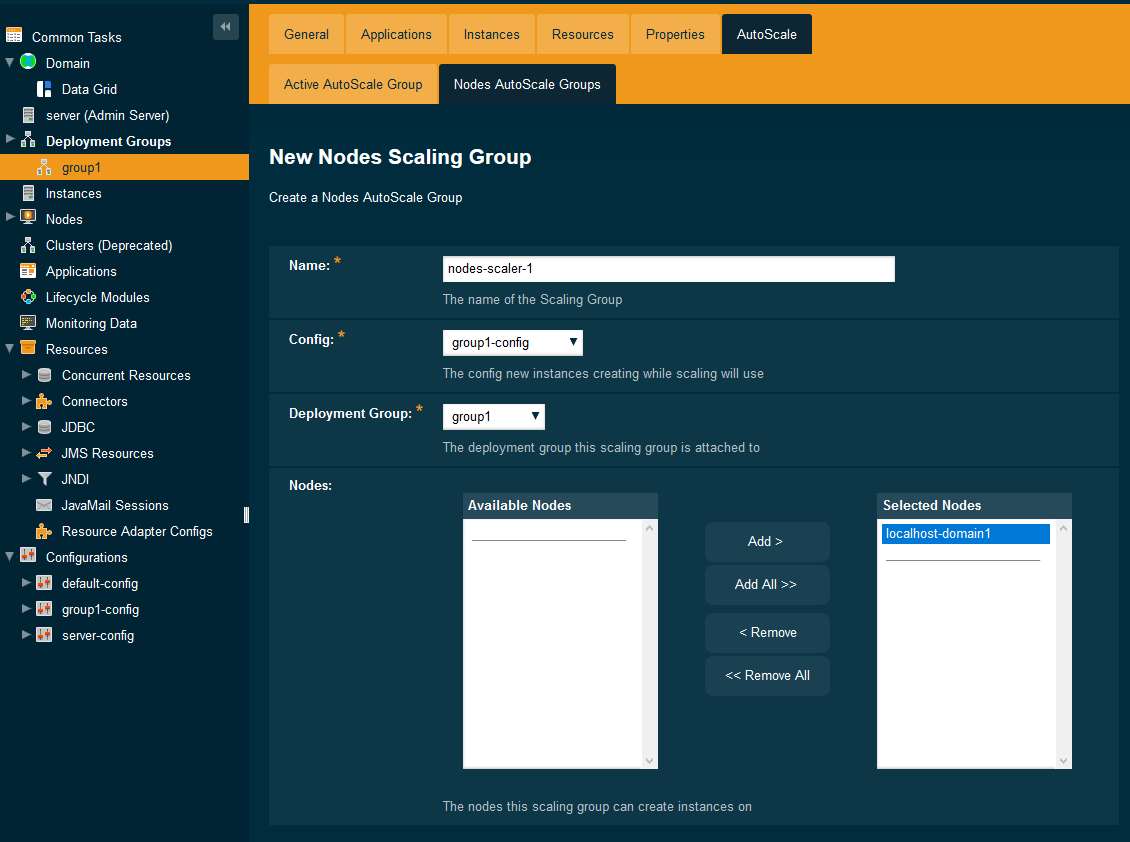This screenshot has height=842, width=1130.
Task: Click the Configurations icon
Action: coord(28,555)
